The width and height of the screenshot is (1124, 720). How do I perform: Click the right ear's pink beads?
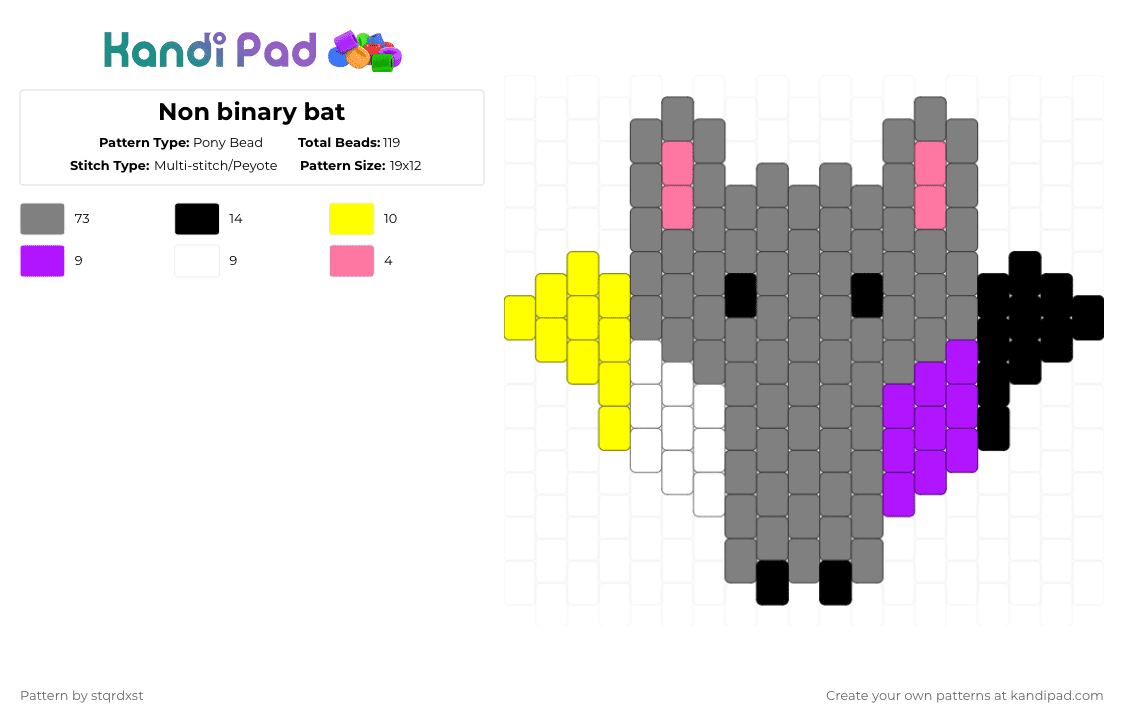(x=930, y=185)
